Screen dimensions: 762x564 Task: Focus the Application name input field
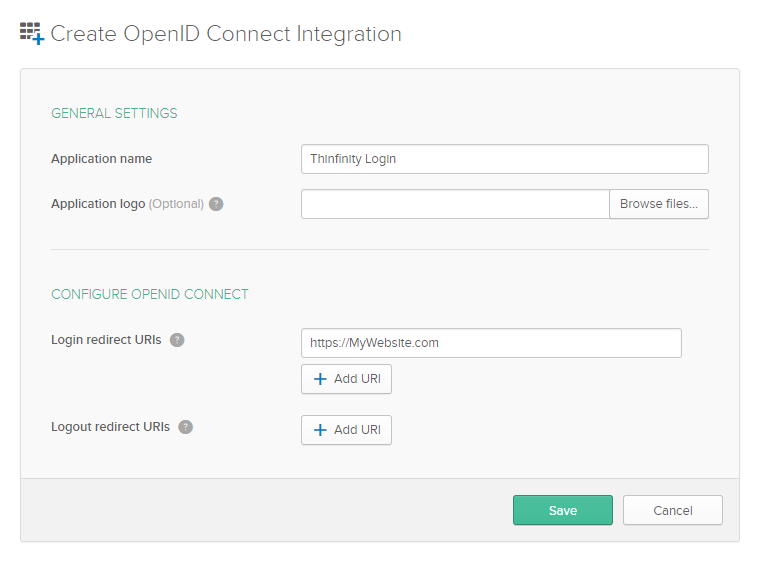pyautogui.click(x=504, y=159)
